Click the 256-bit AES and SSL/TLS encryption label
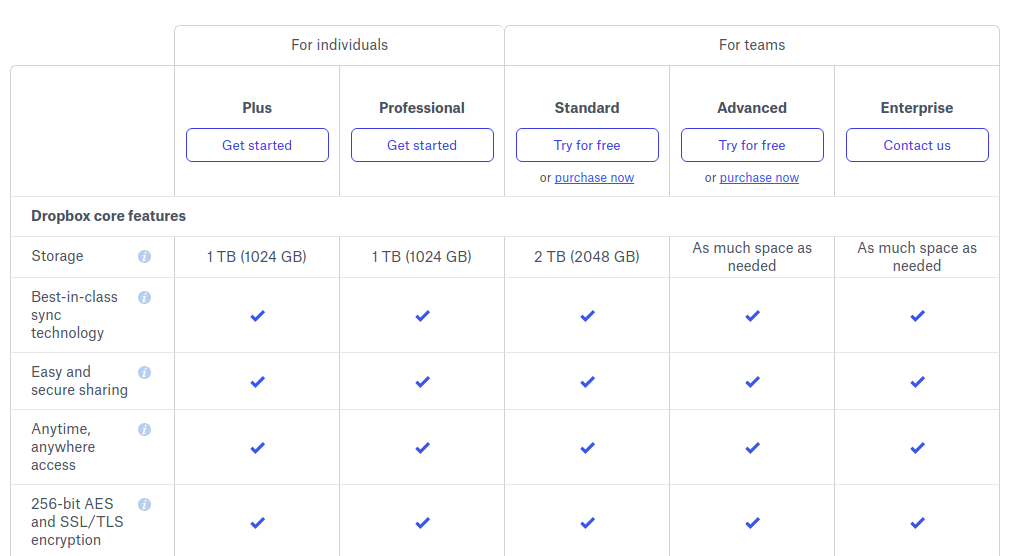Screen dimensions: 1010x556 (77, 522)
